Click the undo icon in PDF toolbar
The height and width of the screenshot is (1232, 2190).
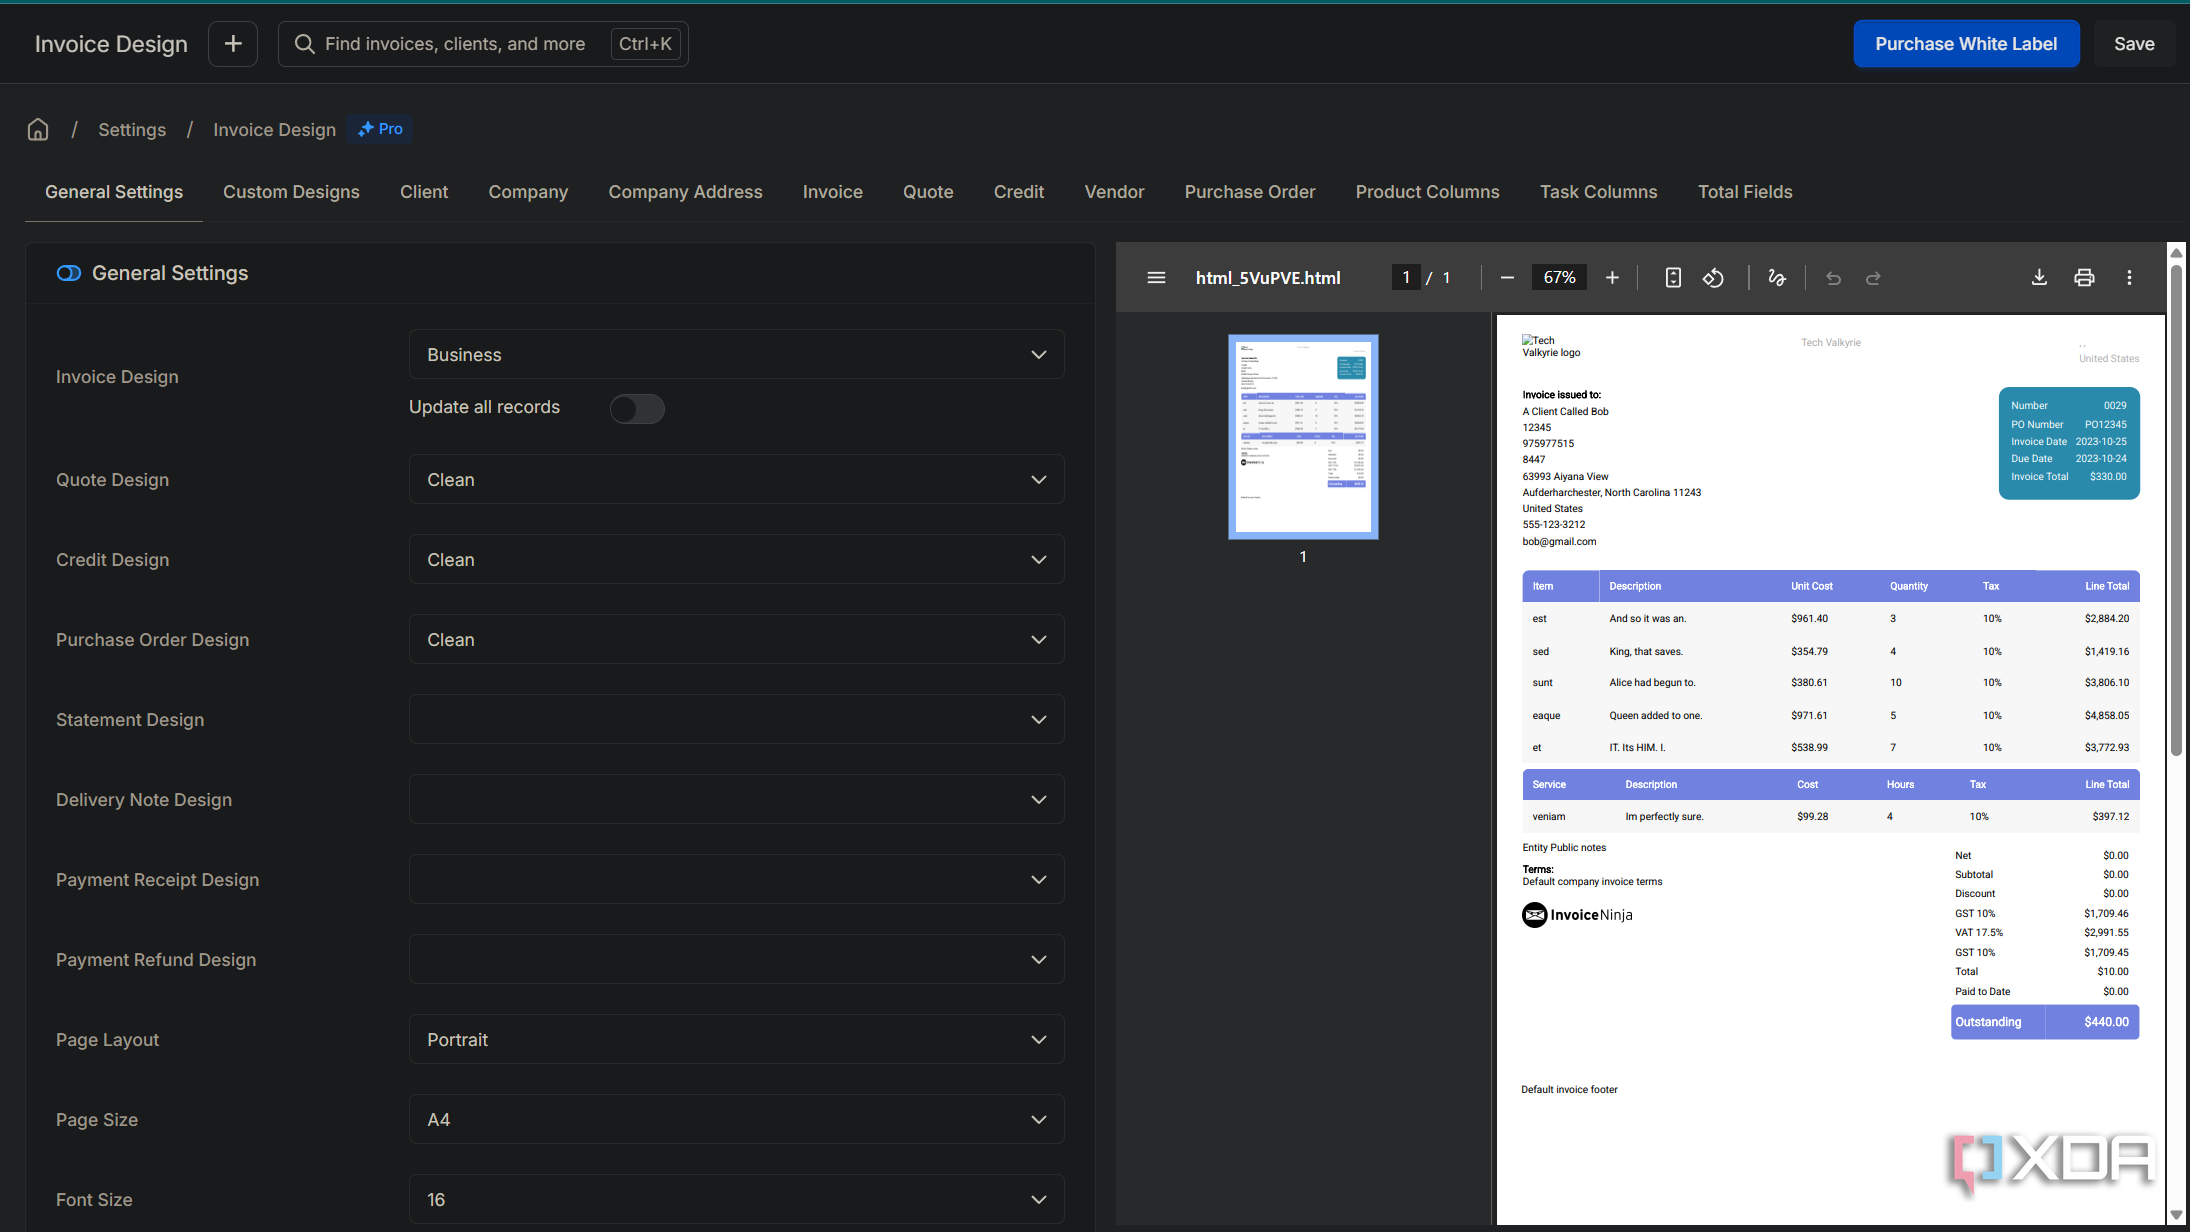click(x=1833, y=278)
